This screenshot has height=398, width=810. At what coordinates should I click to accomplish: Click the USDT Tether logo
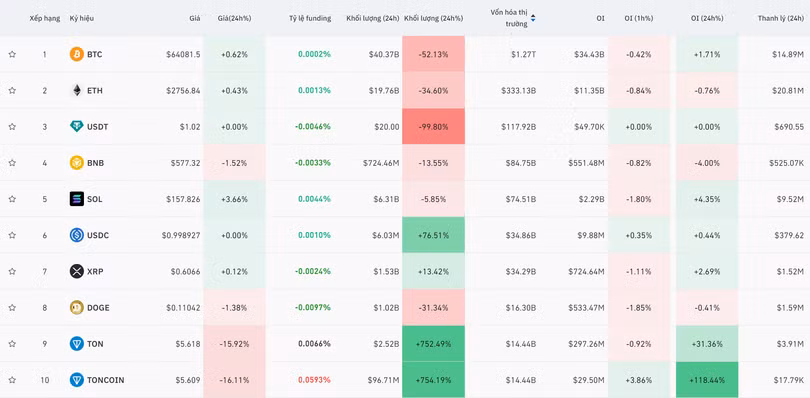(x=76, y=127)
